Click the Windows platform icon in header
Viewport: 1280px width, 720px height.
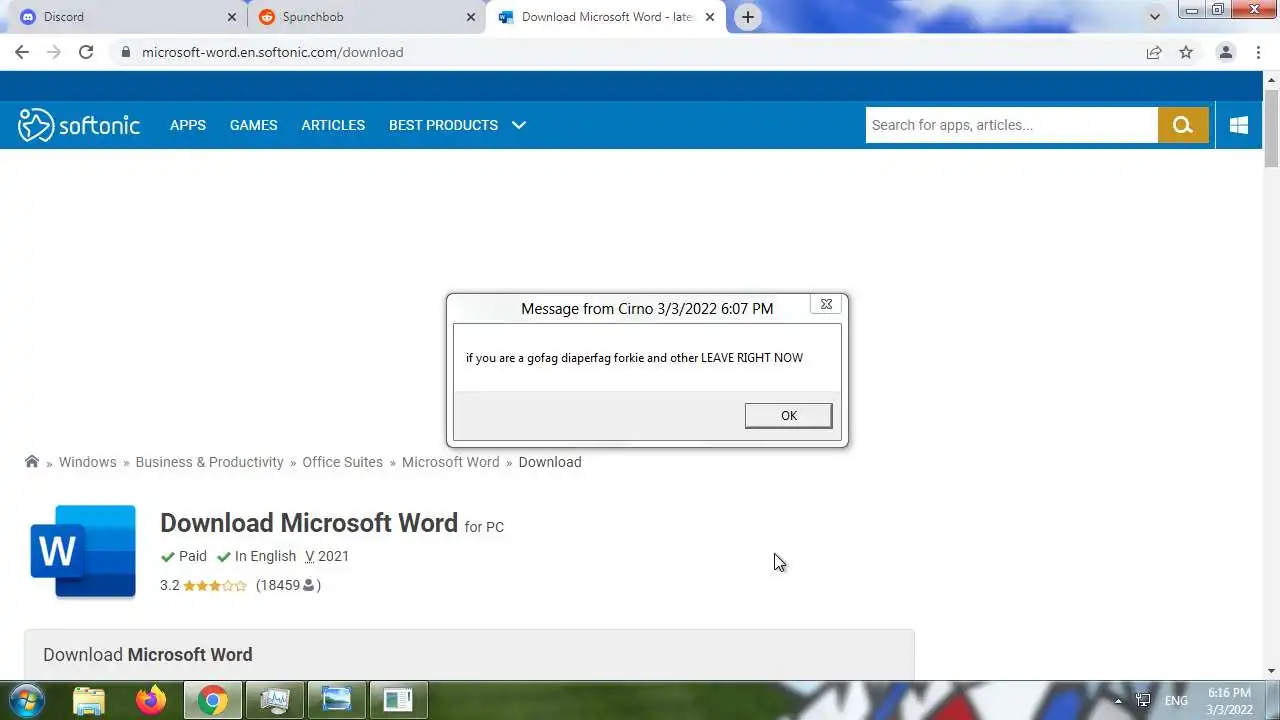tap(1239, 125)
